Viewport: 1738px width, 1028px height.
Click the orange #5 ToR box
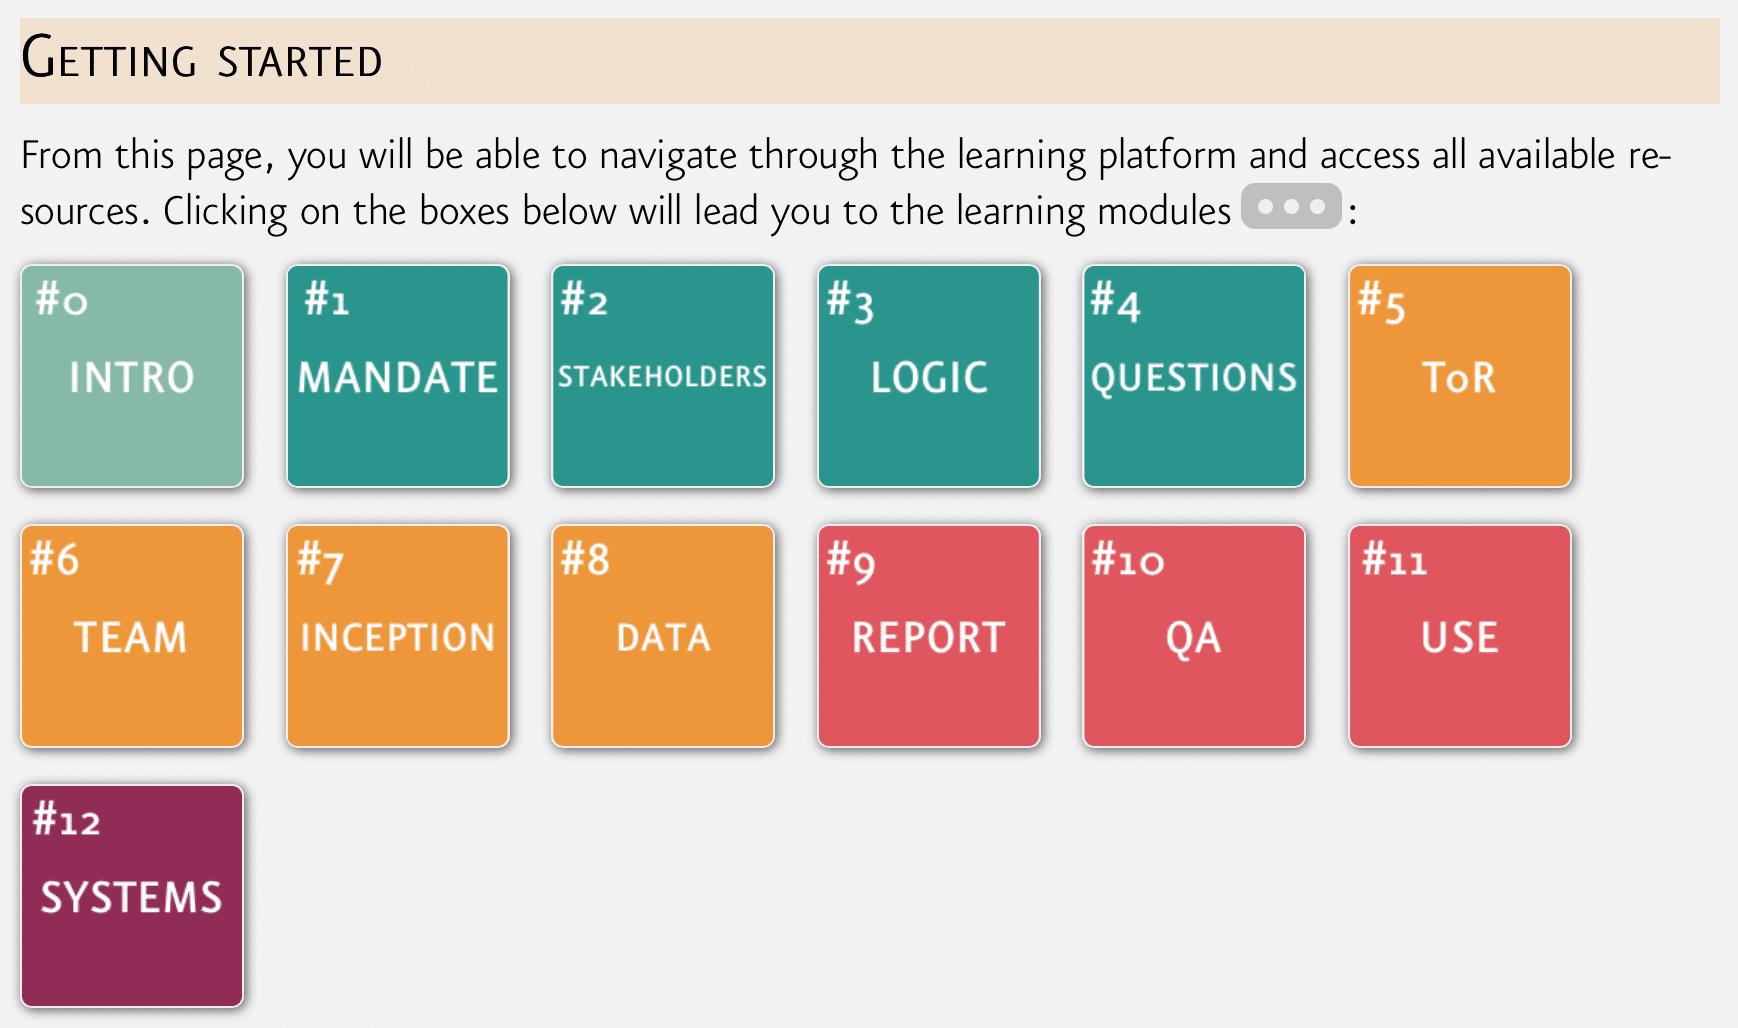pyautogui.click(x=1460, y=377)
